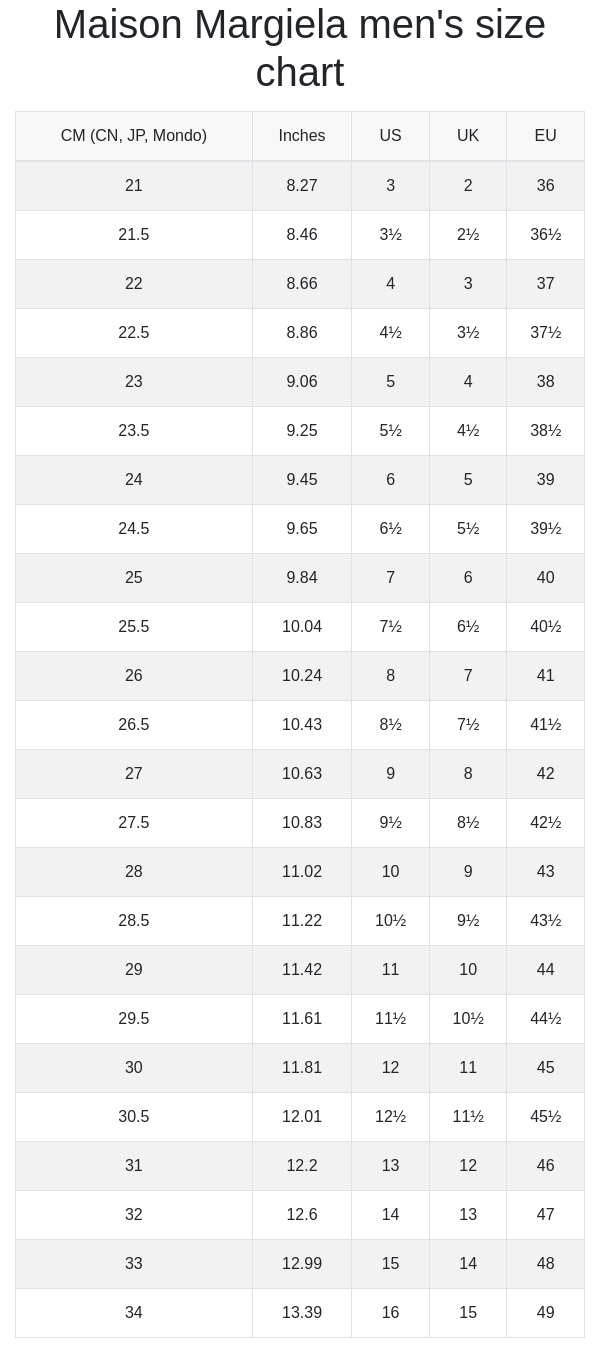Click the 12.01 inches cell
Viewport: 600px width, 1353px height.
(302, 1116)
